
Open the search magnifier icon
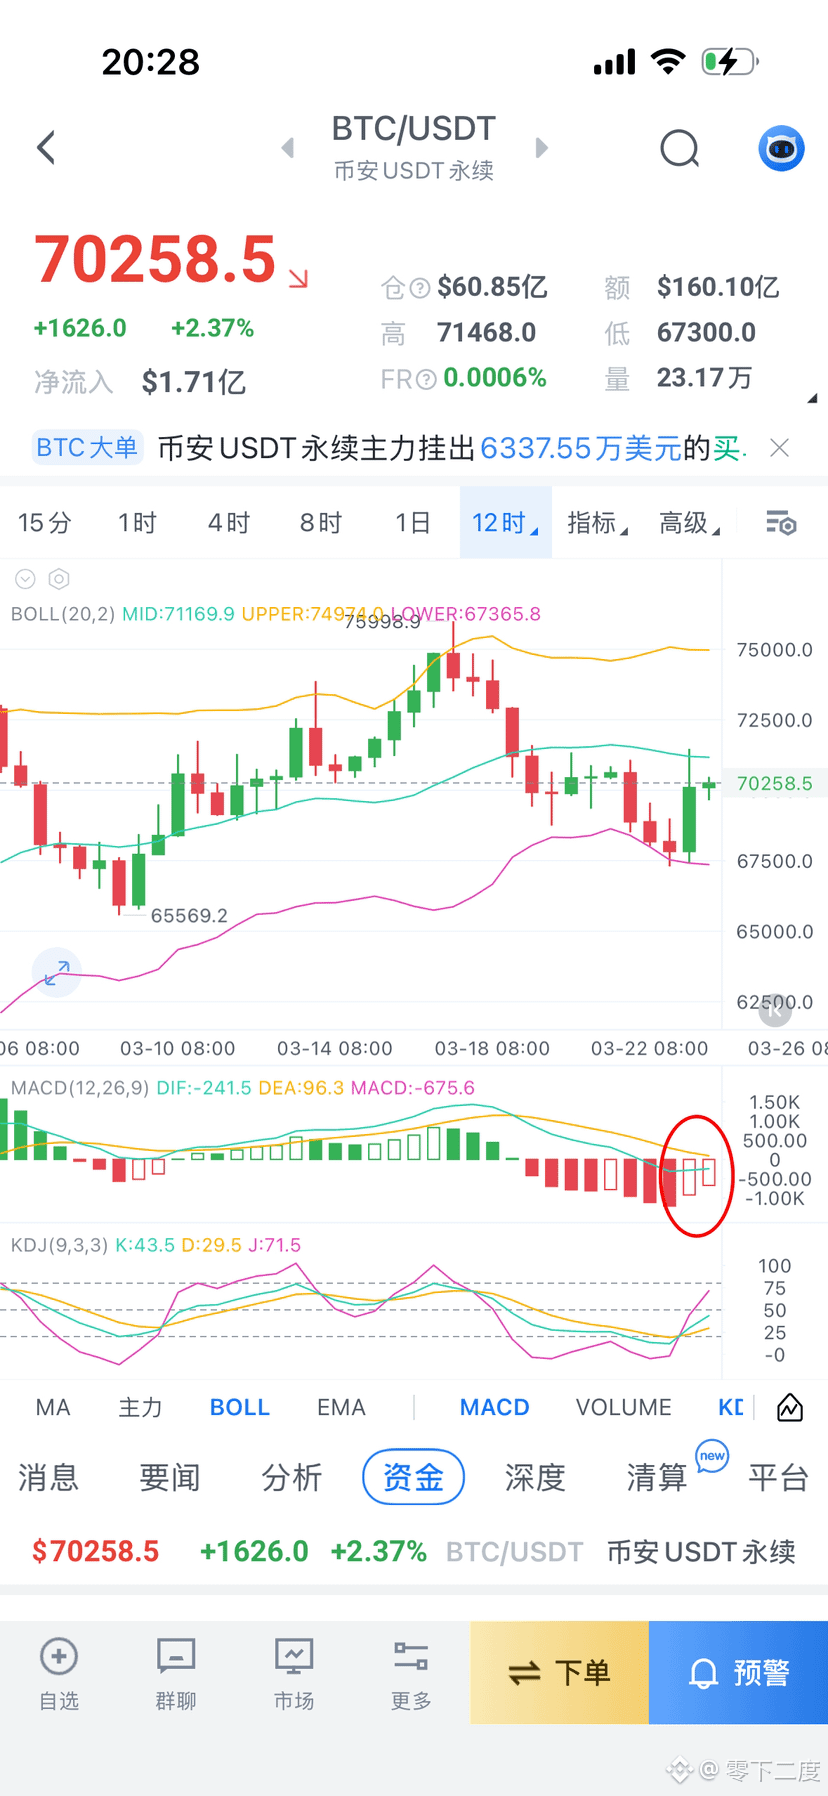680,149
